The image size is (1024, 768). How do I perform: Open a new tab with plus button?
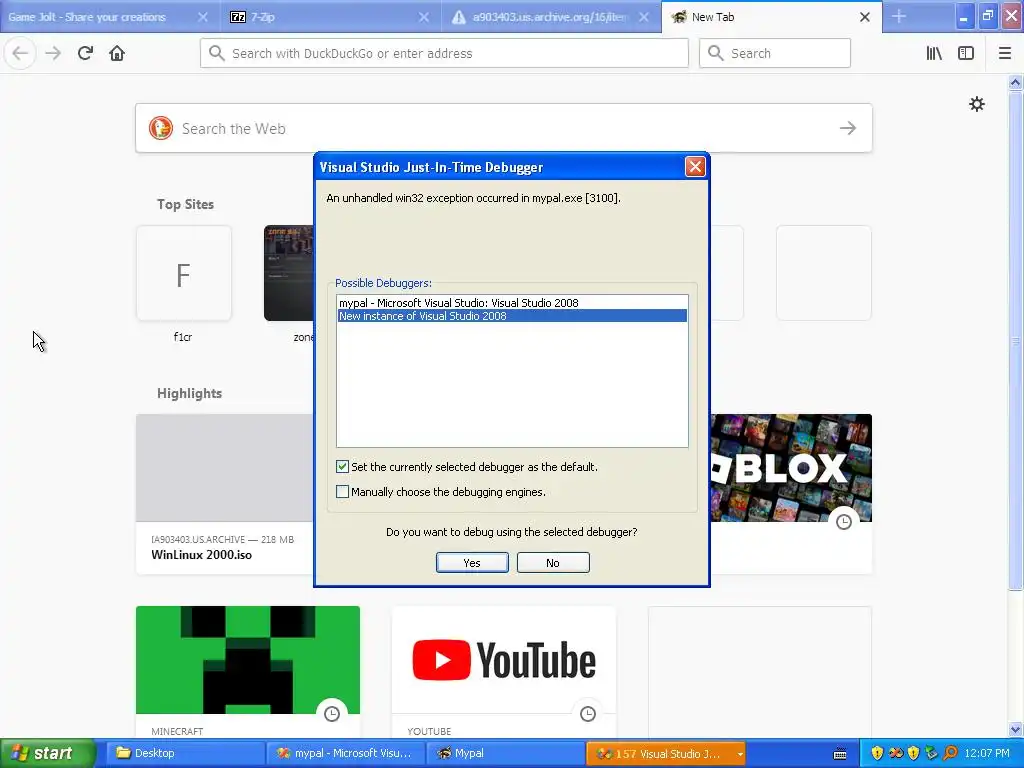coord(899,16)
